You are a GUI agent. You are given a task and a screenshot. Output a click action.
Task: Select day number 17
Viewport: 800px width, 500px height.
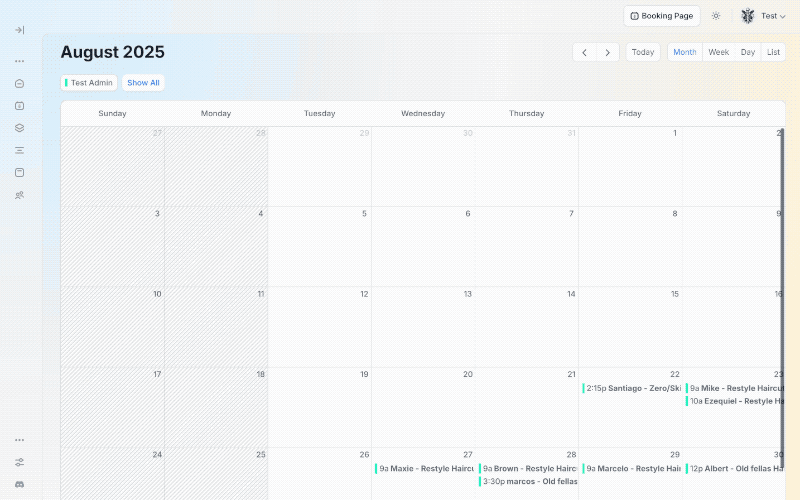[x=157, y=374]
